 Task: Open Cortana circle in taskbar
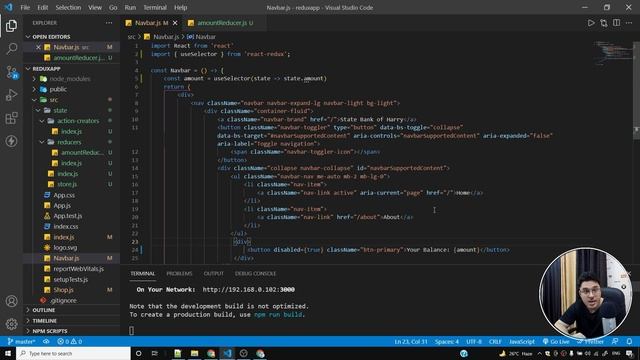pos(138,353)
